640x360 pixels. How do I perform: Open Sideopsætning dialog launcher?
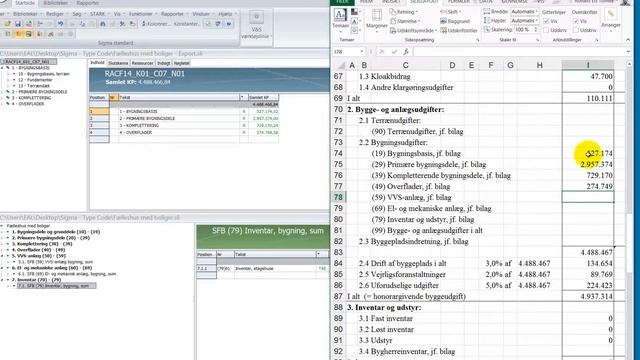pyautogui.click(x=477, y=40)
